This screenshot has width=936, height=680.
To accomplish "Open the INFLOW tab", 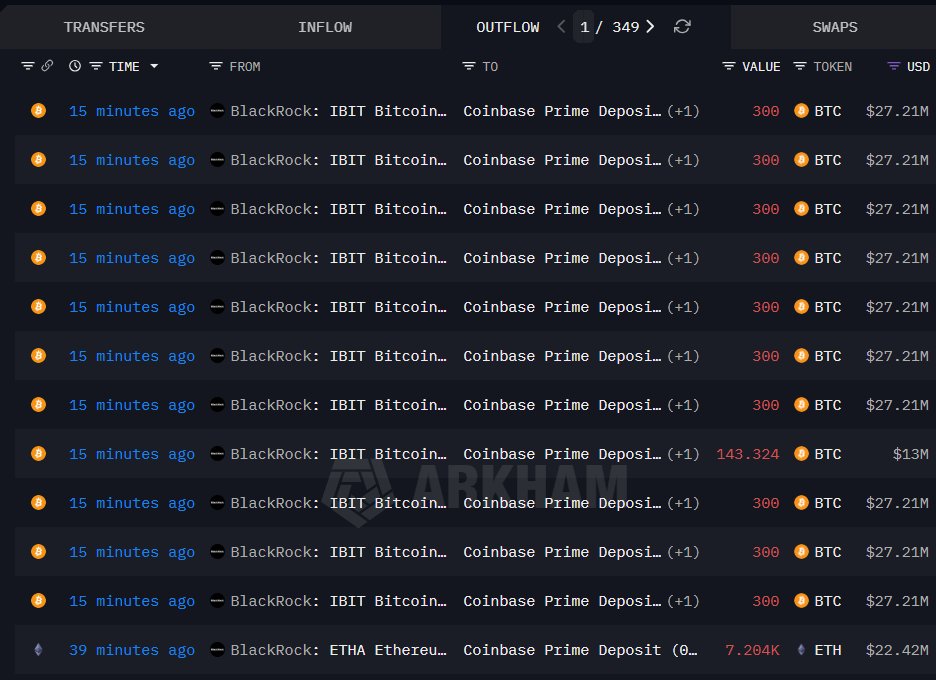I will [325, 27].
